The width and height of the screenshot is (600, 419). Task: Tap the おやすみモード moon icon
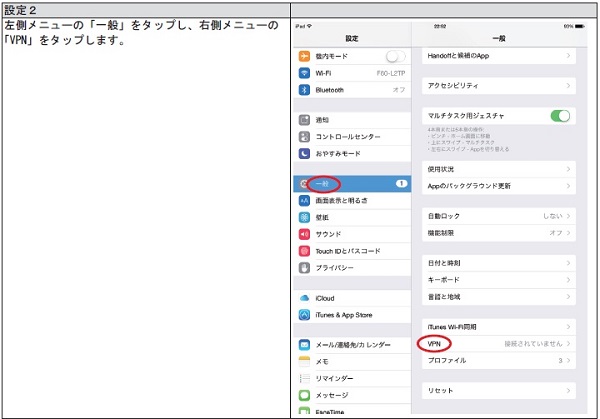point(305,153)
